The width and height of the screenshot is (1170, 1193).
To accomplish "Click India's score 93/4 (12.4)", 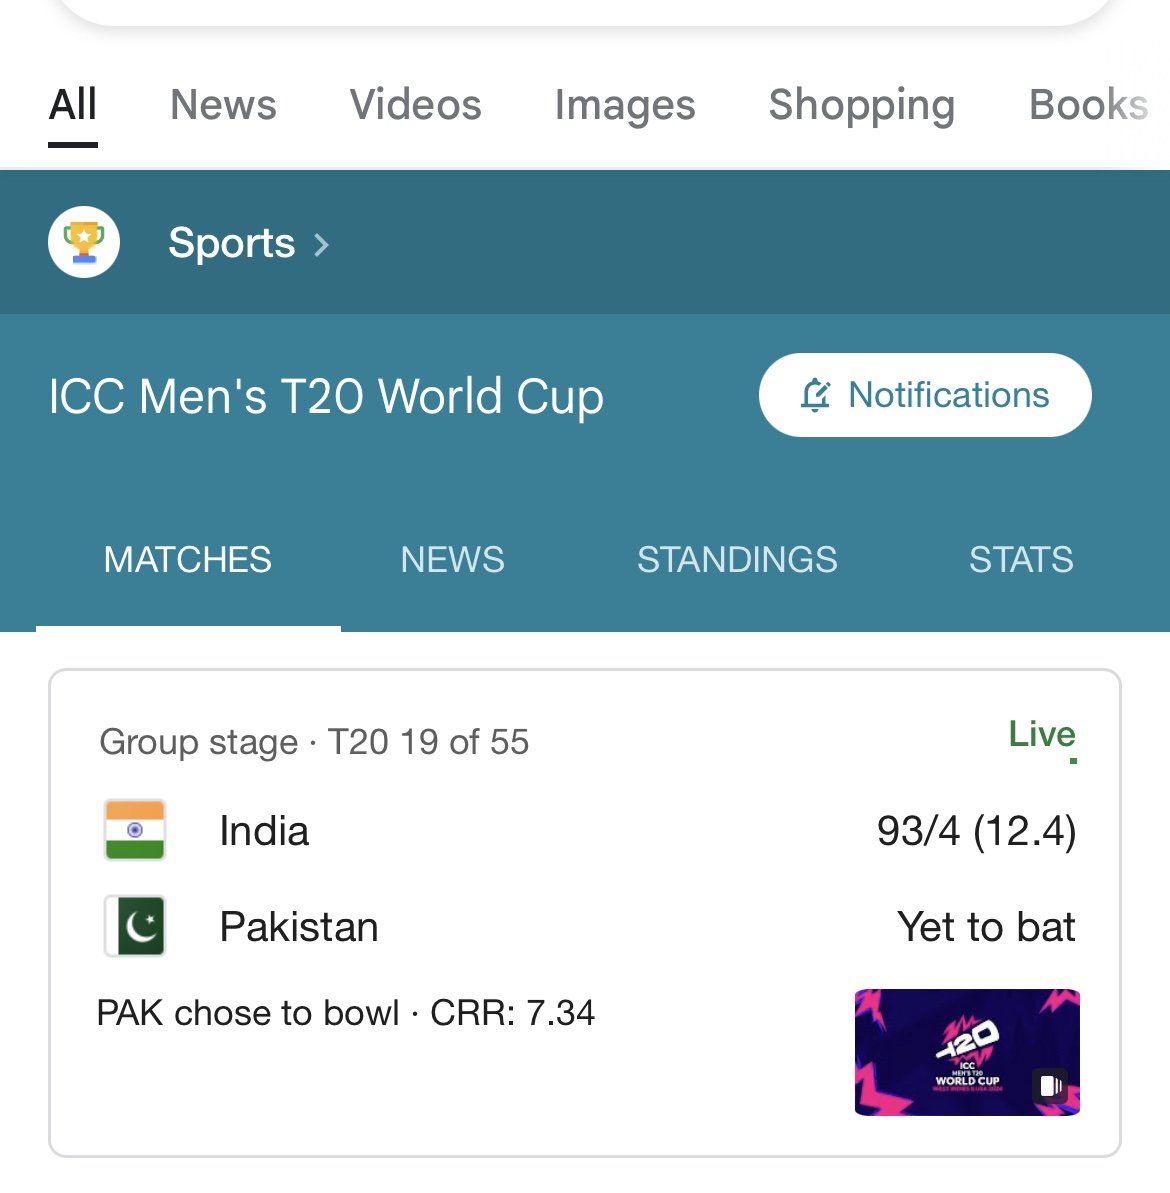I will tap(976, 831).
